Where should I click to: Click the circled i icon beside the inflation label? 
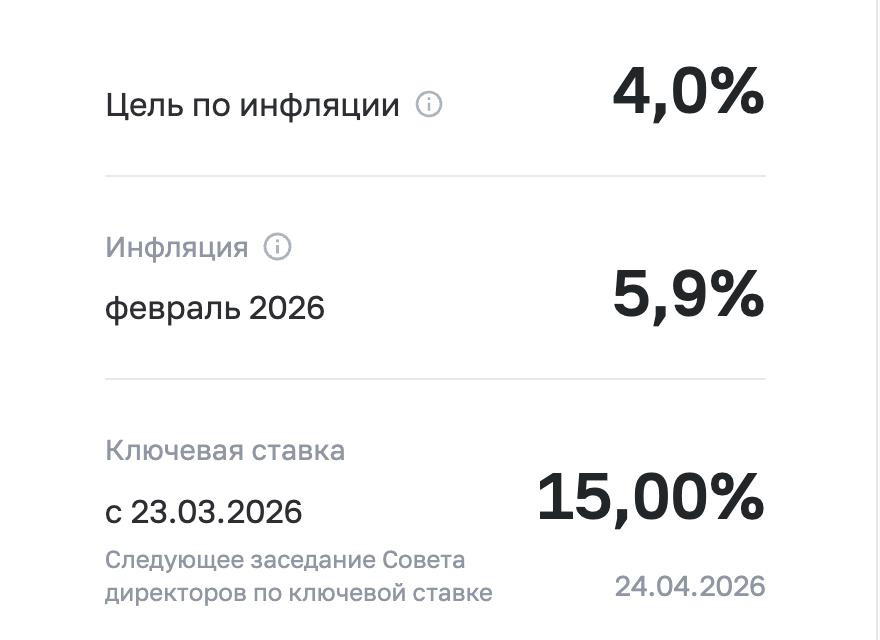coord(277,247)
